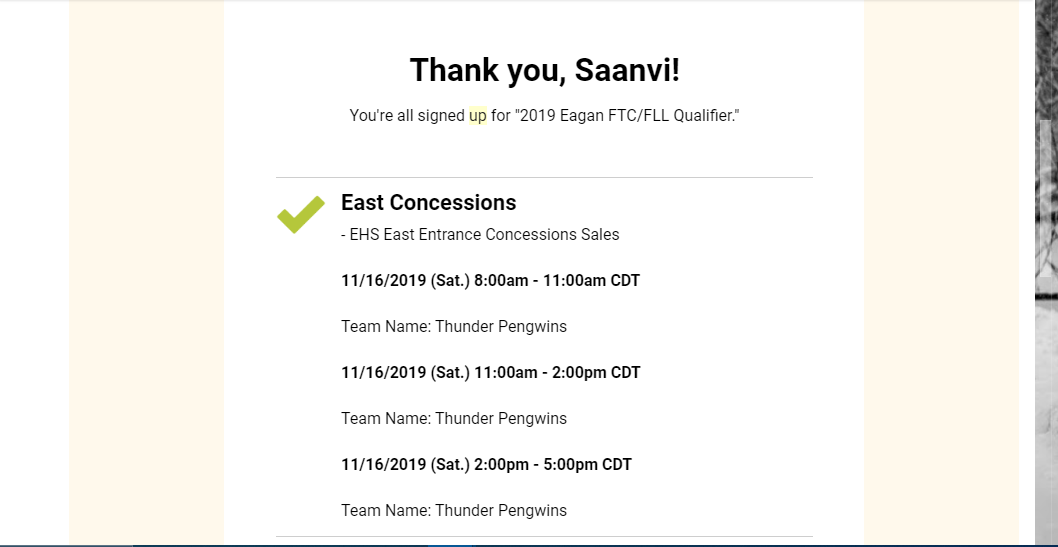Select the 11:00am - 2:00pm time slot

click(490, 373)
